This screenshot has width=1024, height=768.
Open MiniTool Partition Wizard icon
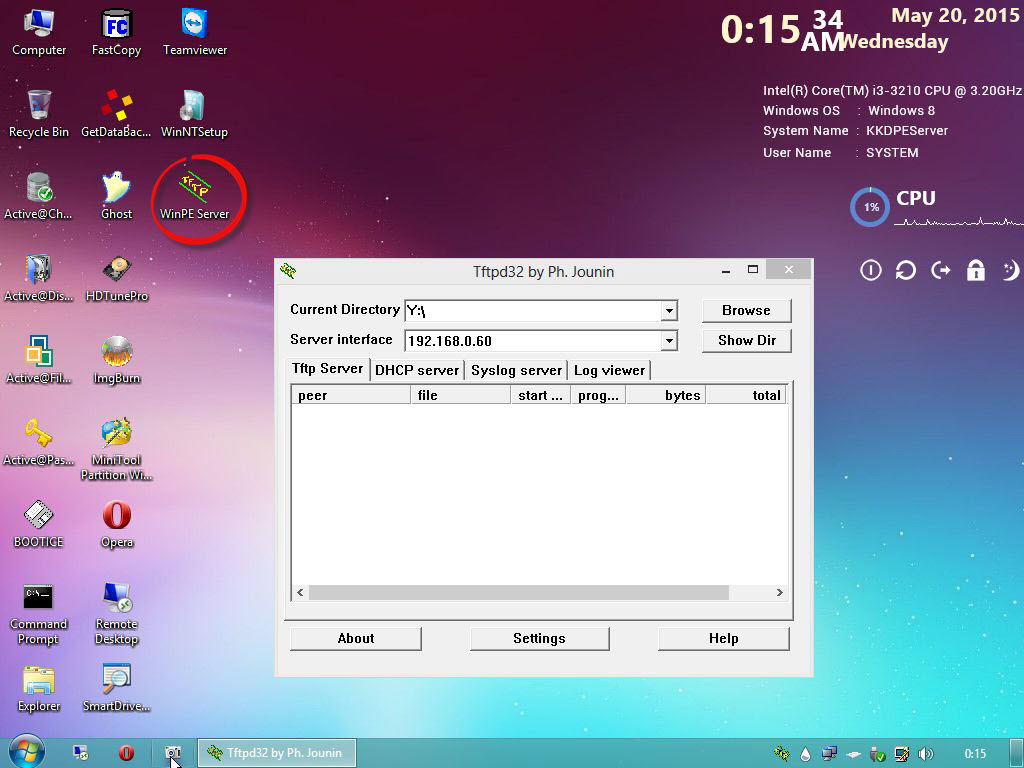coord(116,449)
